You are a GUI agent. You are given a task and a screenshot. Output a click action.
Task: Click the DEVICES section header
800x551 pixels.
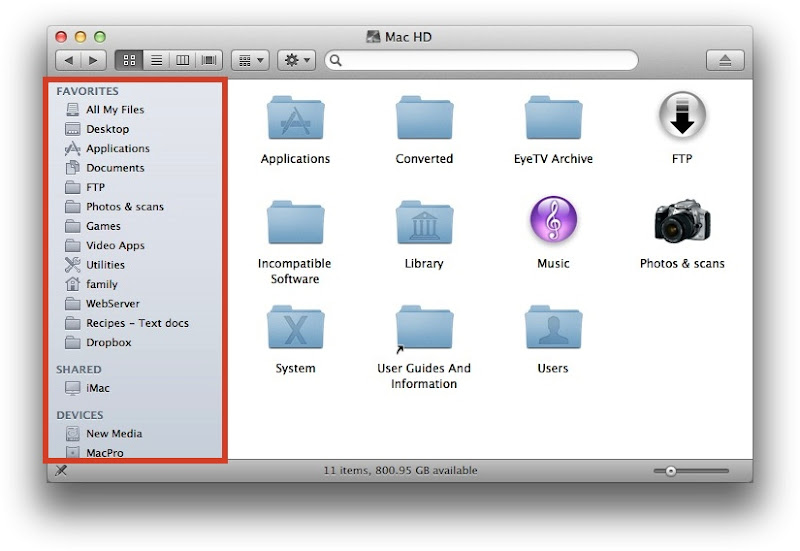click(80, 415)
